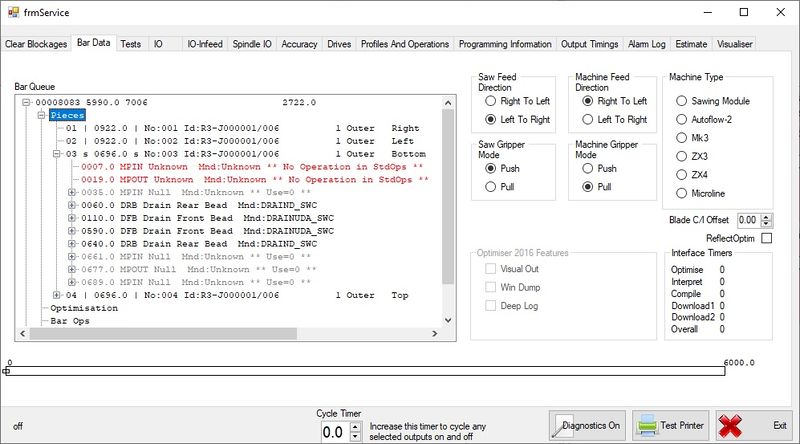Select piece row 01 0922.0 No:001
The height and width of the screenshot is (444, 800).
242,128
